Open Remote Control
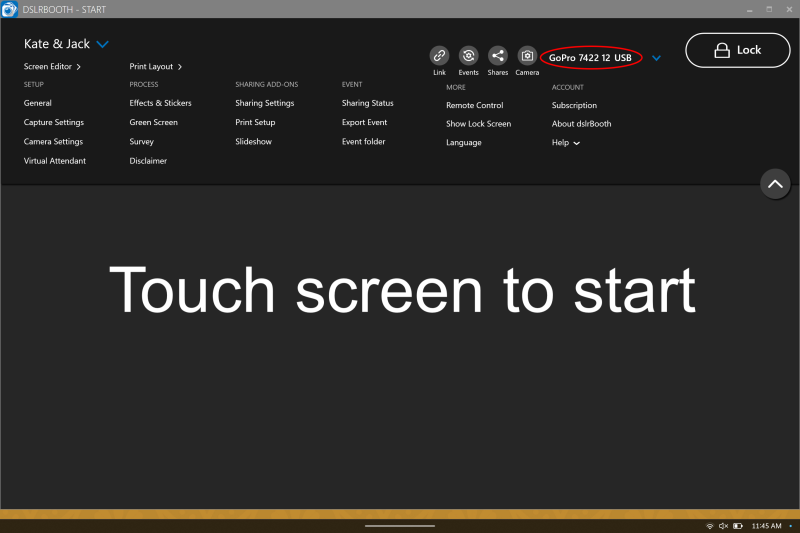Screen dimensions: 800x533 [474, 106]
